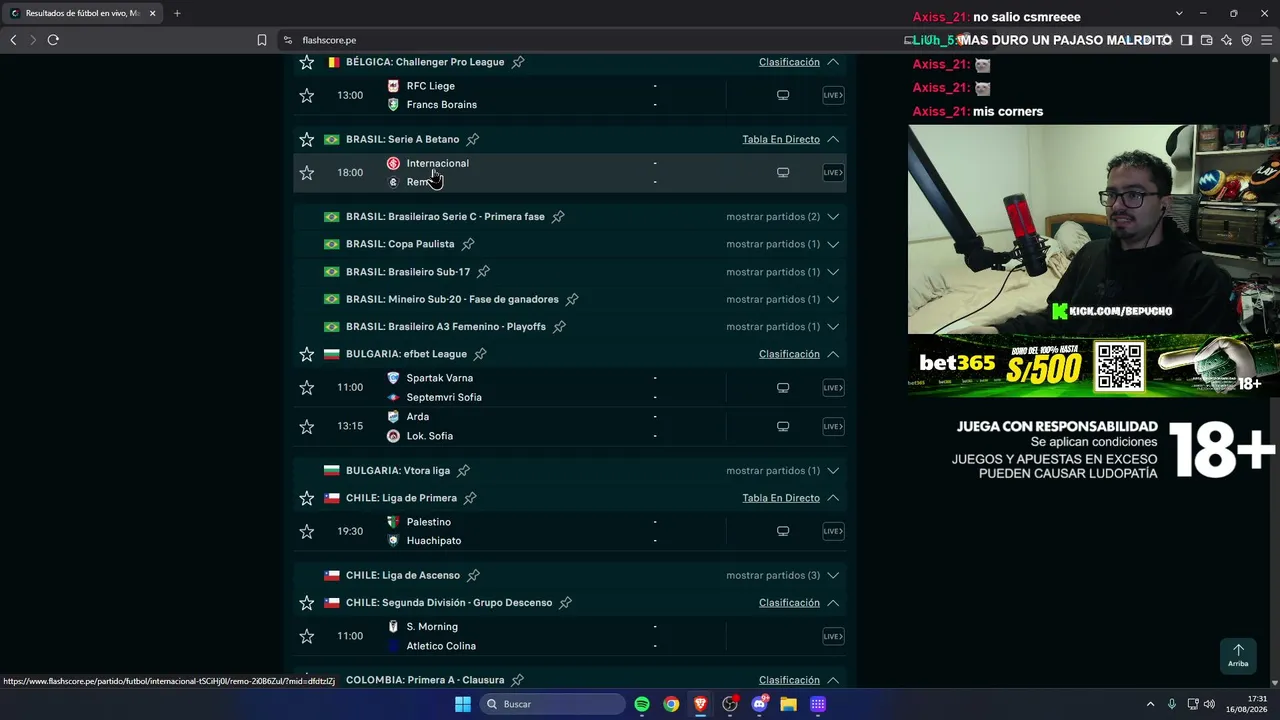The width and height of the screenshot is (1280, 720).
Task: Star the Internacional vs Remo match
Action: [307, 172]
